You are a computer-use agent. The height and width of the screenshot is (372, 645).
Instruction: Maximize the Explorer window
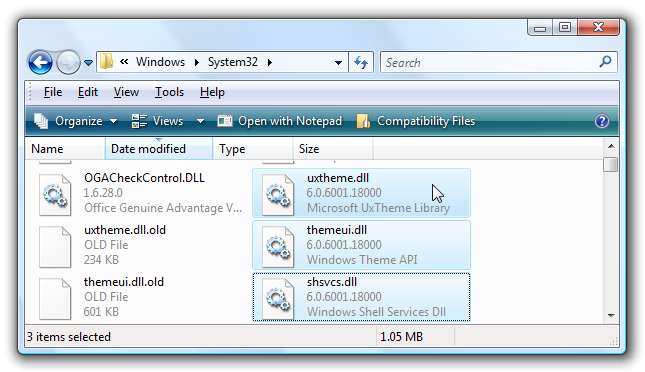[564, 28]
